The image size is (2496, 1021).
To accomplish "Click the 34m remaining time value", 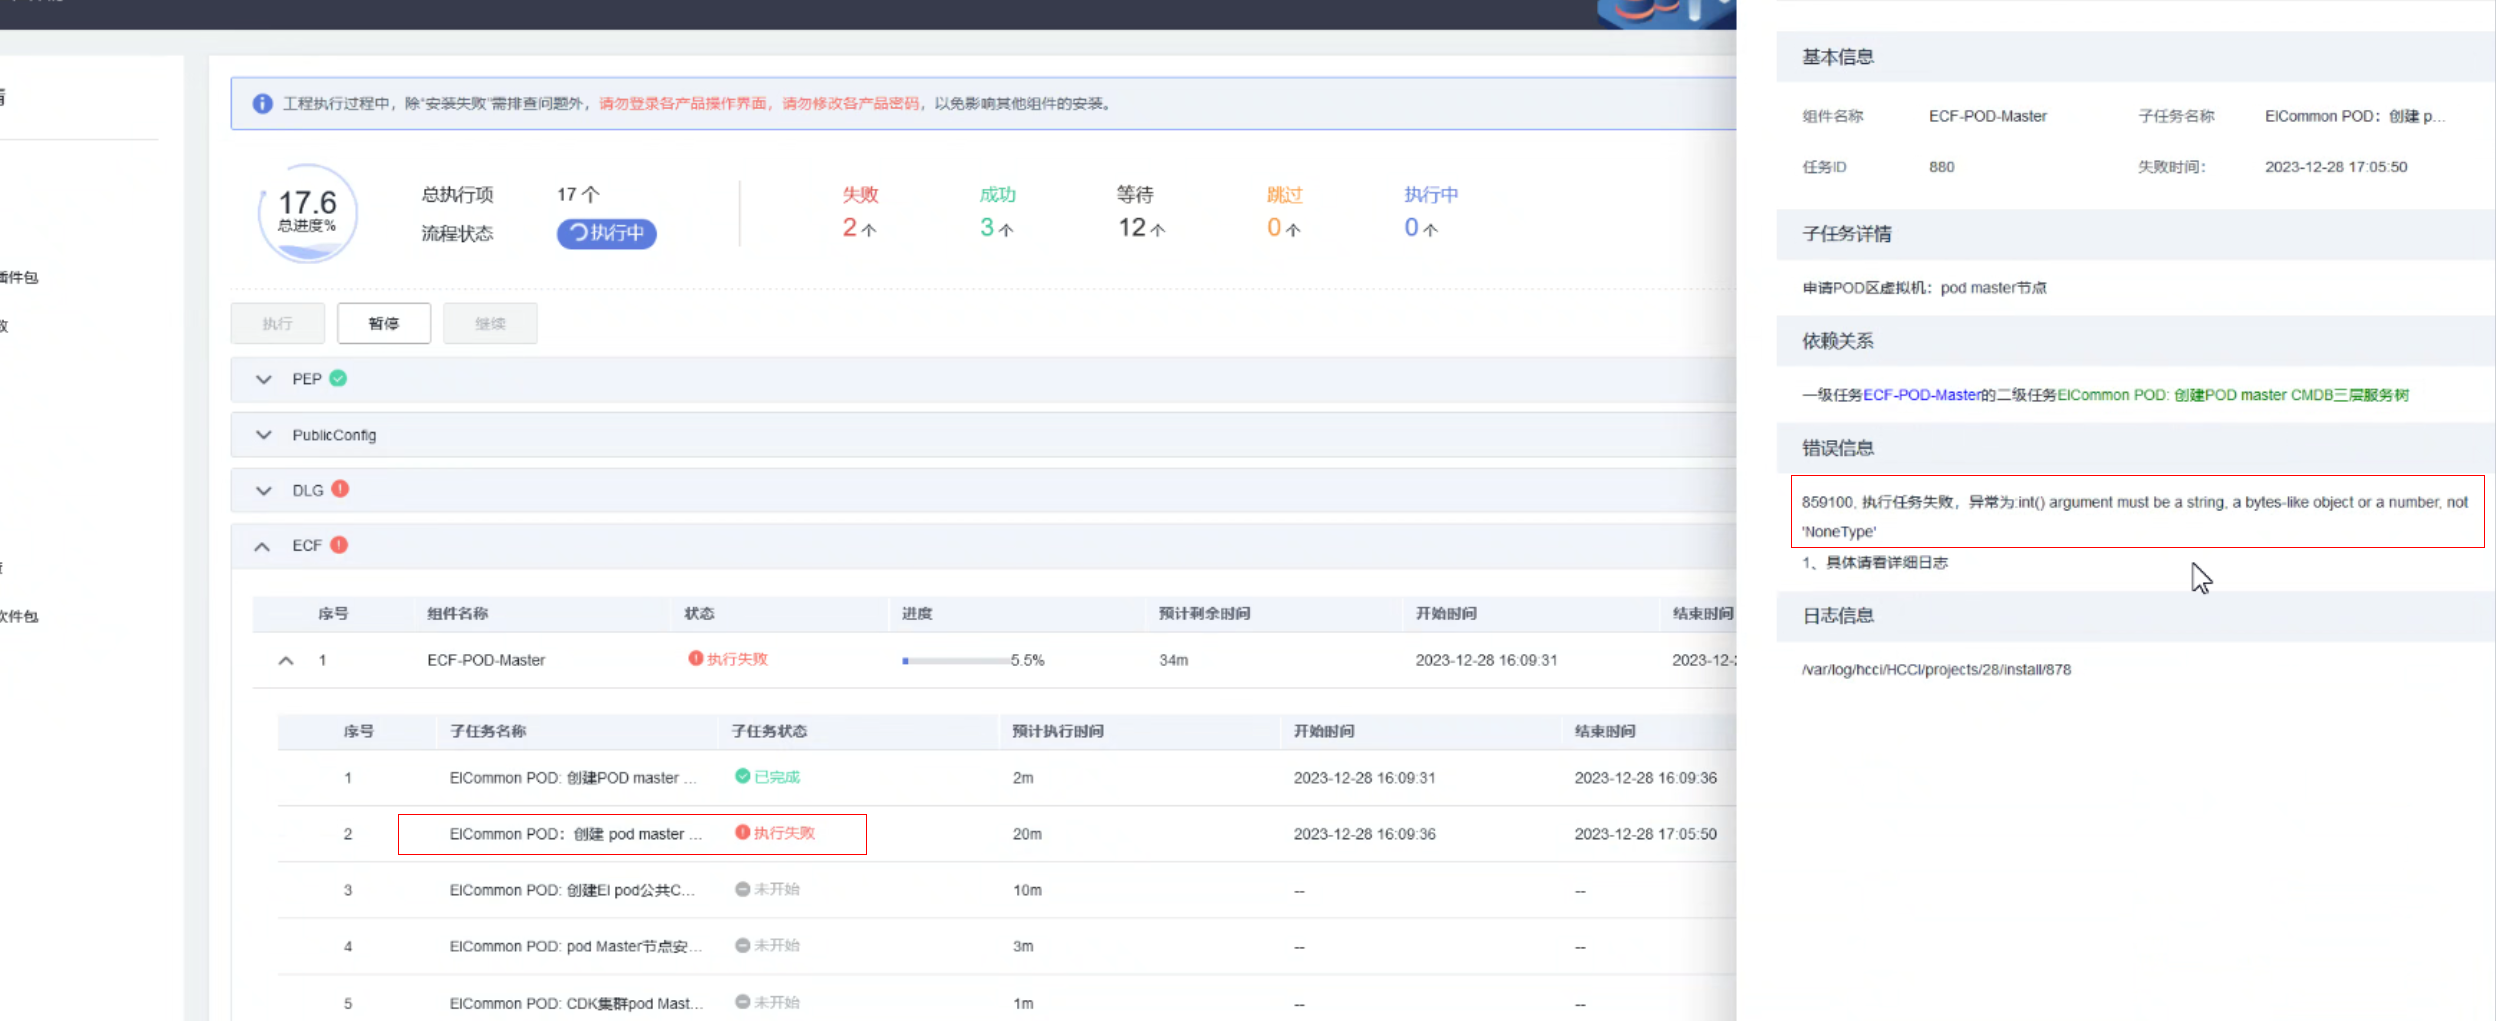I will pyautogui.click(x=1173, y=660).
